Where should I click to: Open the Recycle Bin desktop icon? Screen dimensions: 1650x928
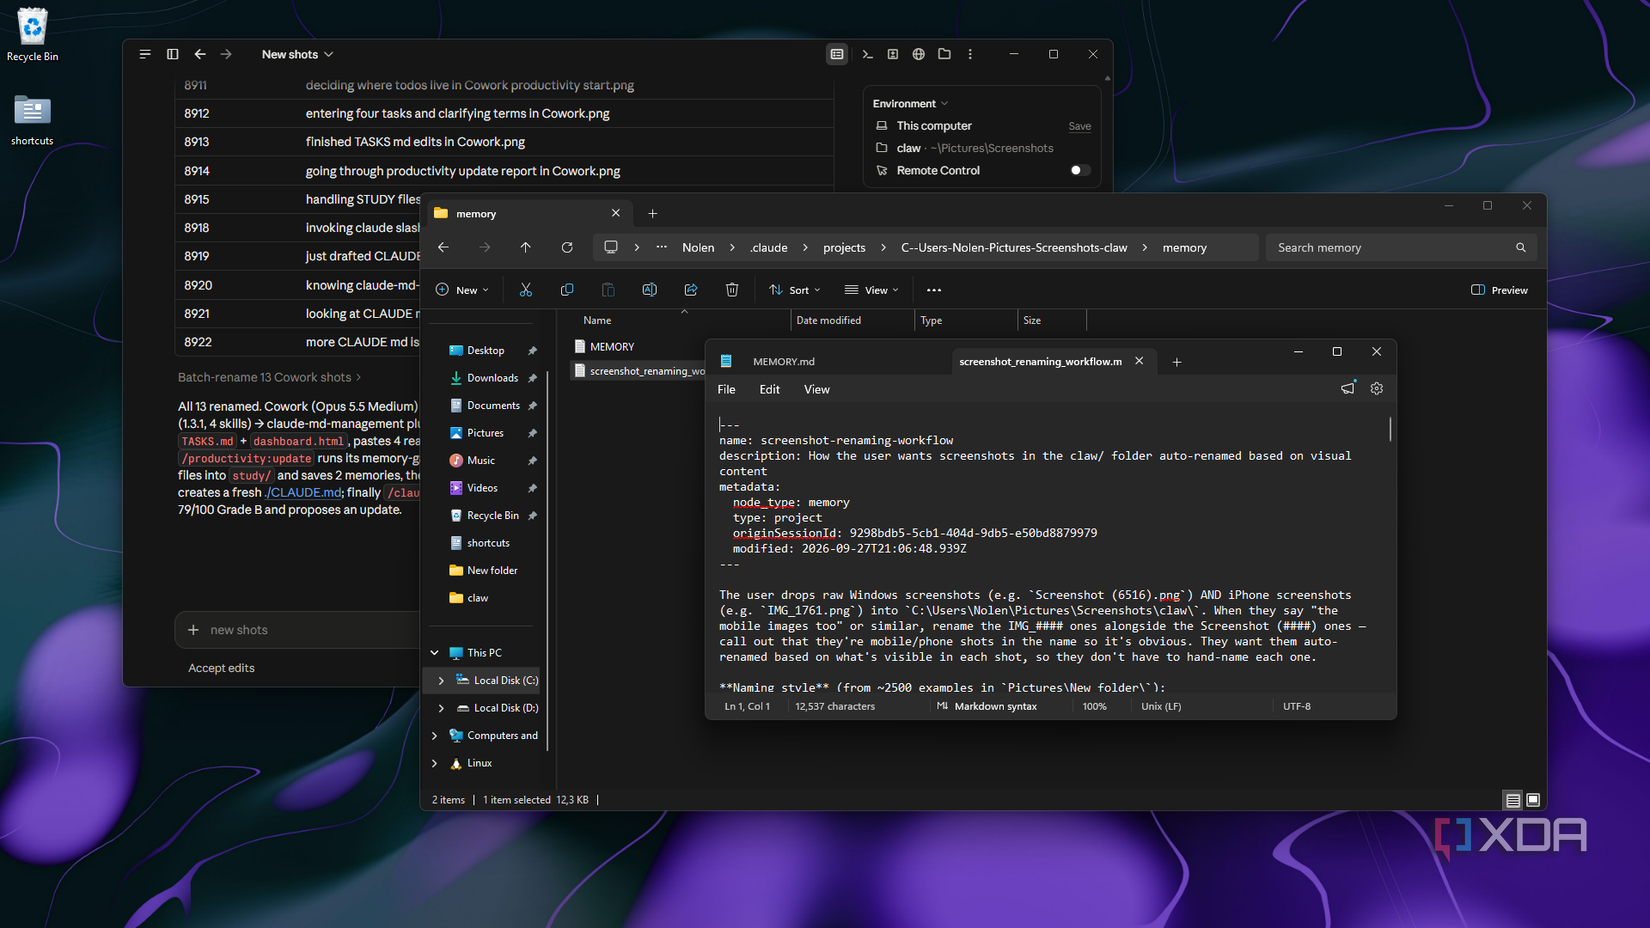pyautogui.click(x=32, y=35)
